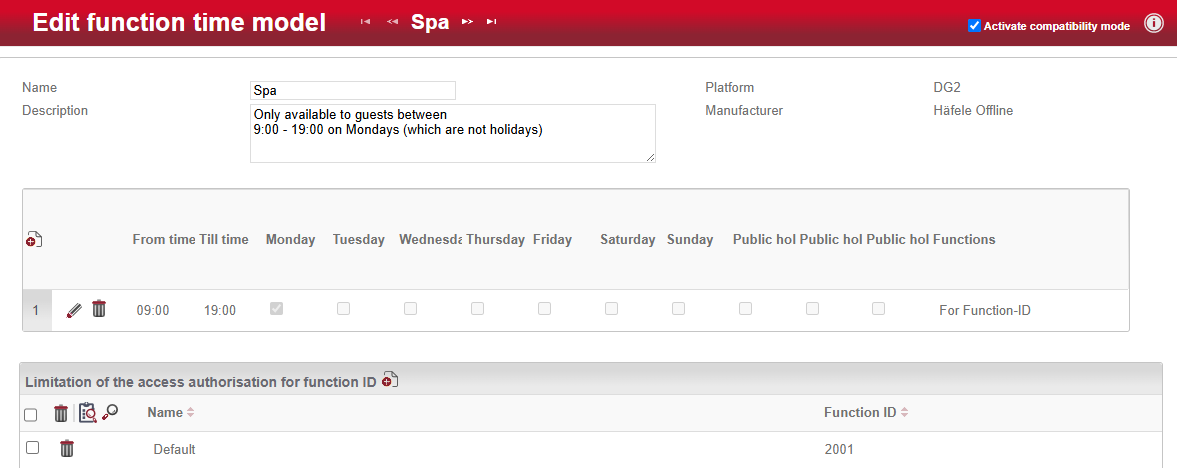Edit time interval row 1 with pencil
Image resolution: width=1177 pixels, height=468 pixels.
tap(74, 310)
